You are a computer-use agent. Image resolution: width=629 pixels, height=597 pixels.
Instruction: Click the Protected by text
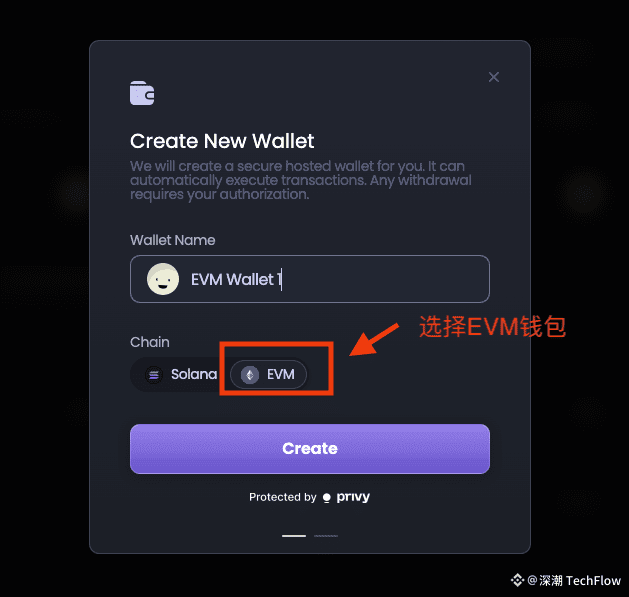point(283,497)
